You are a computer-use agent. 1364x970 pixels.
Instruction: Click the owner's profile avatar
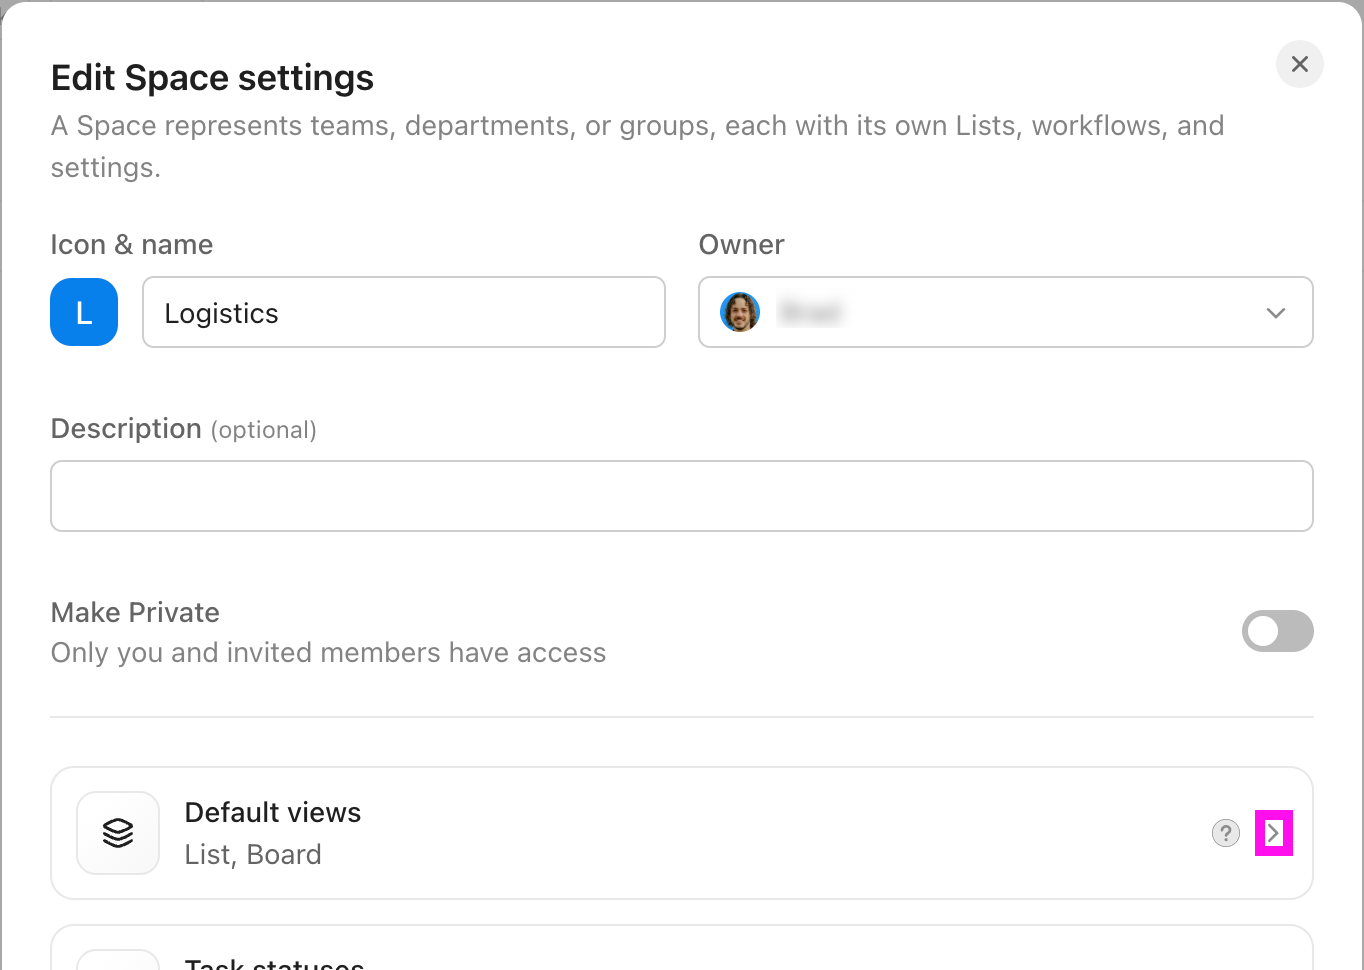[740, 312]
